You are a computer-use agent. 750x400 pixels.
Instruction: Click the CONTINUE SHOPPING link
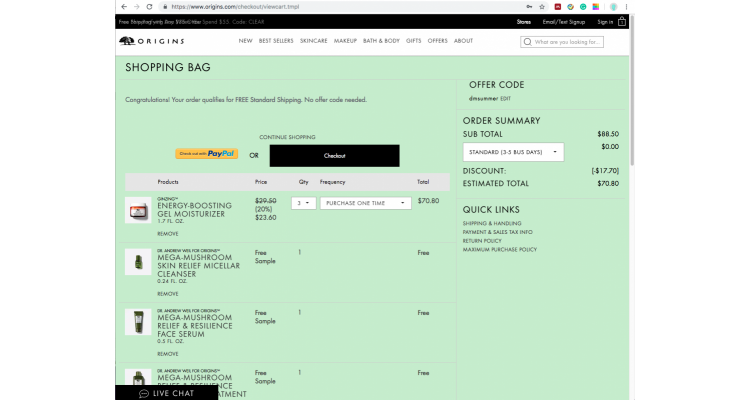click(287, 137)
